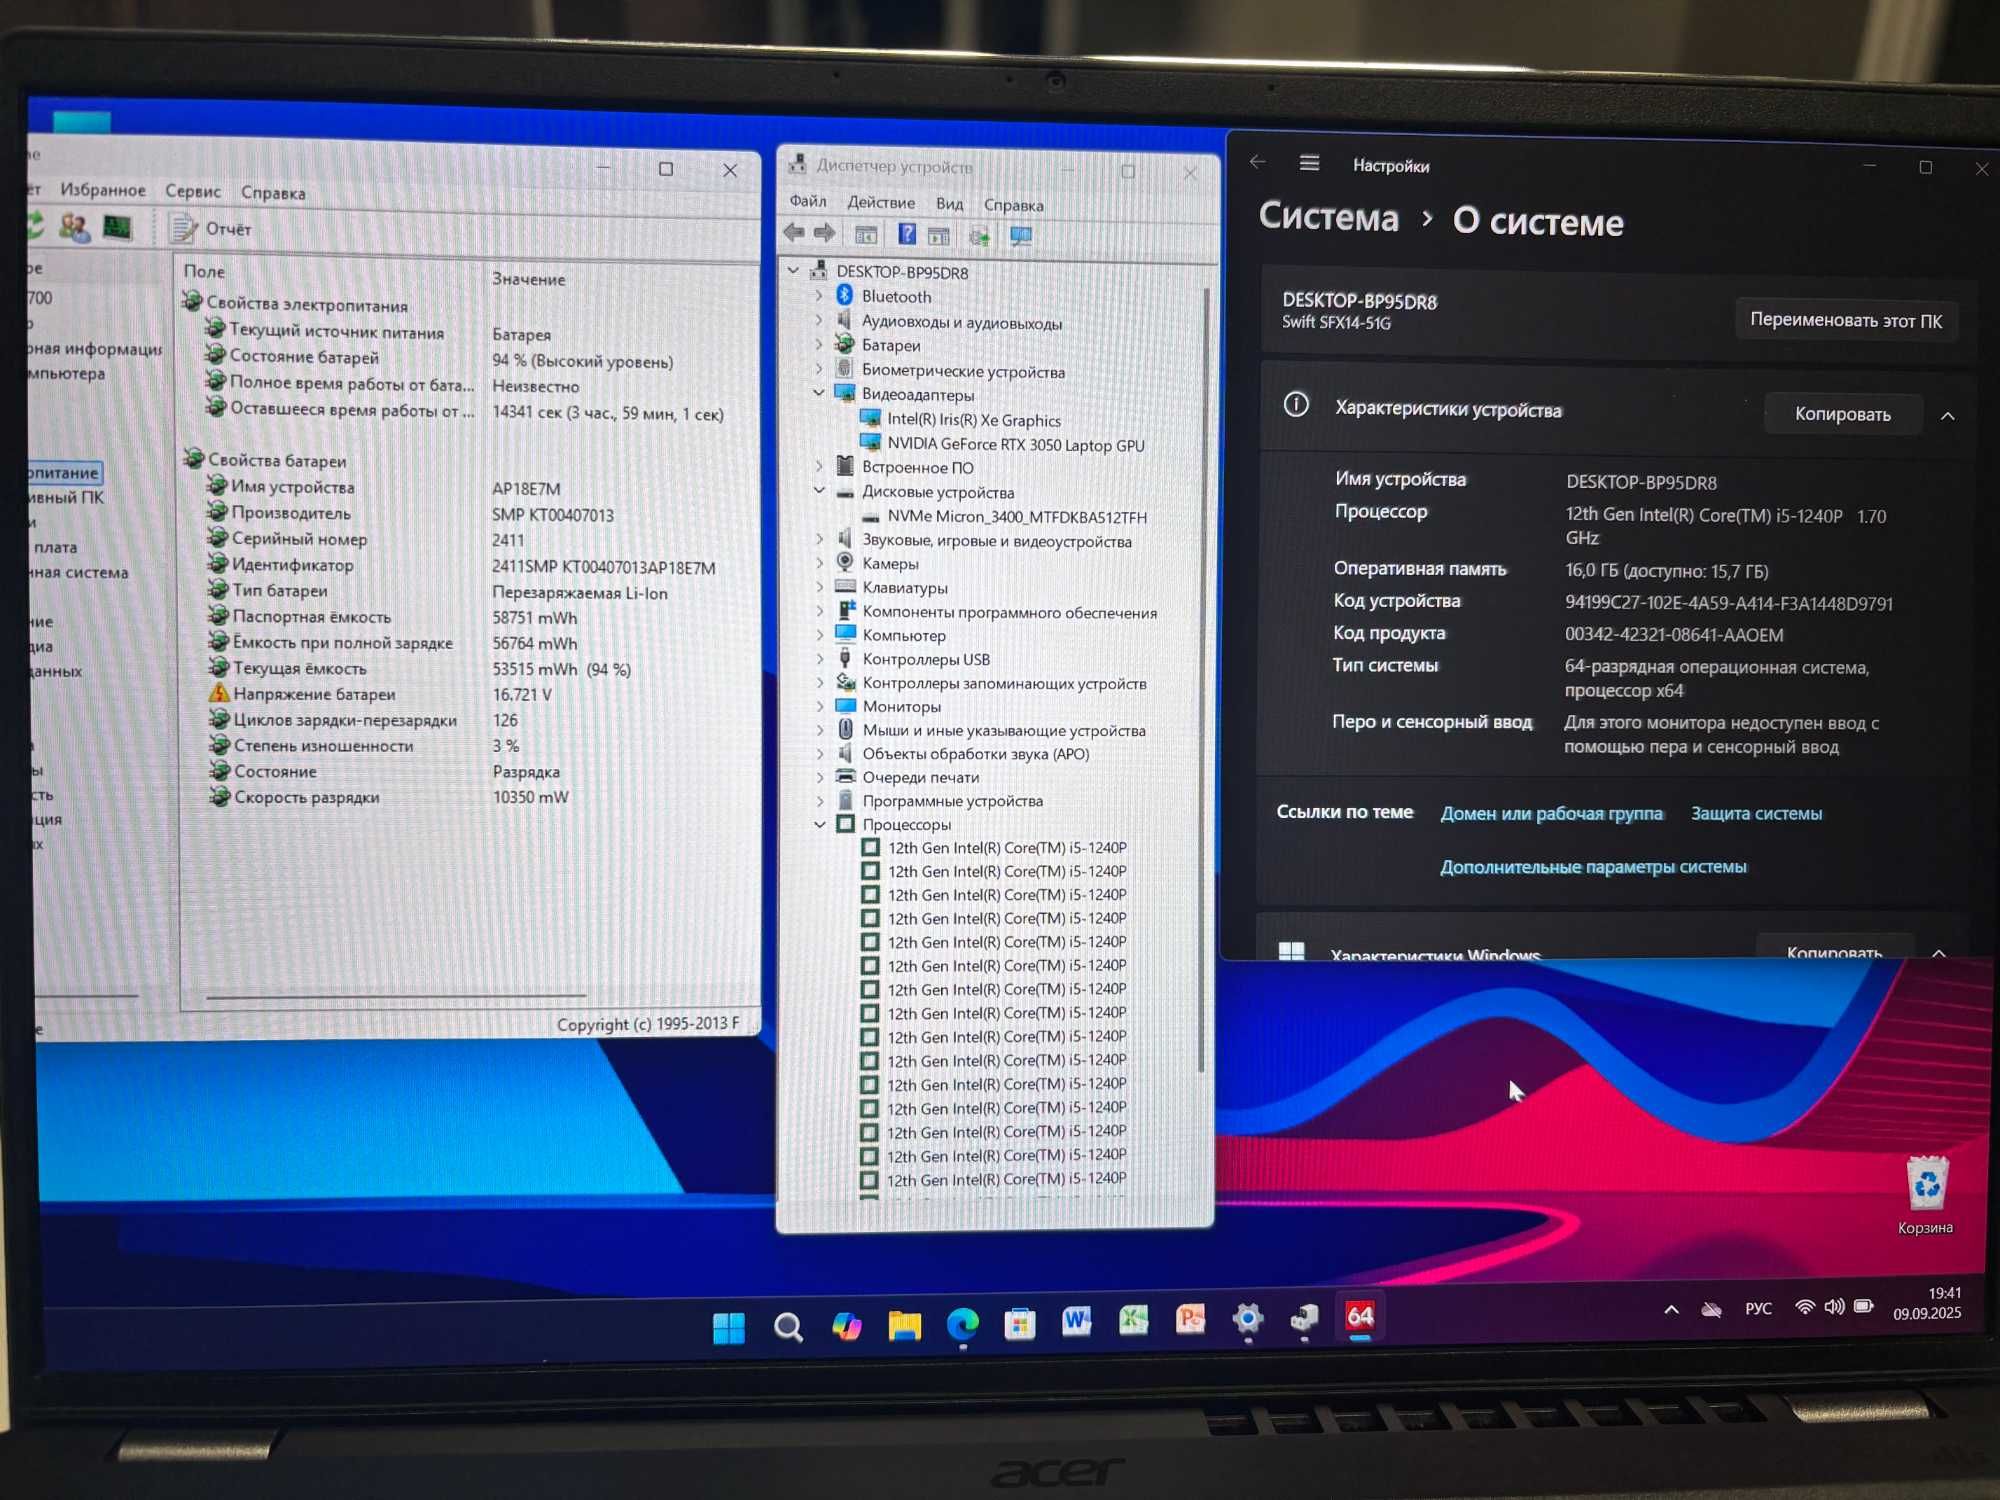
Task: Open the Вид menu in Device Manager
Action: coord(949,204)
